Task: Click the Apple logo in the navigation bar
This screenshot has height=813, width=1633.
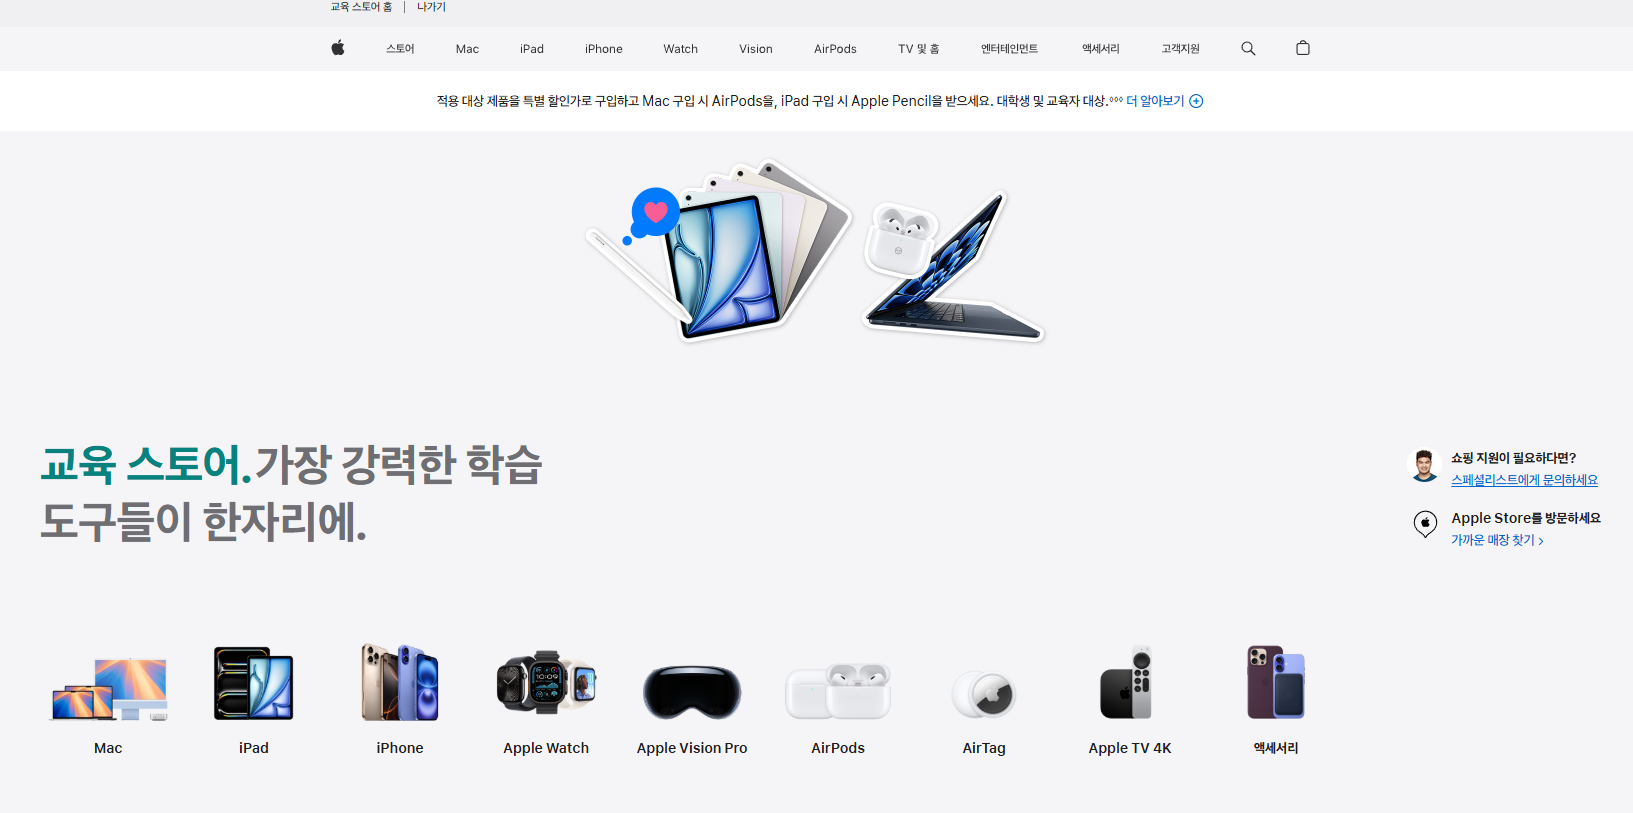Action: [338, 48]
